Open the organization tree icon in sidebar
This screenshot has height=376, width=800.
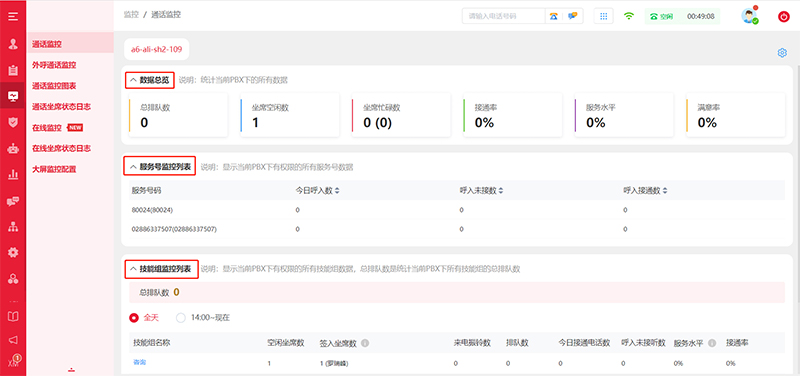(x=13, y=227)
